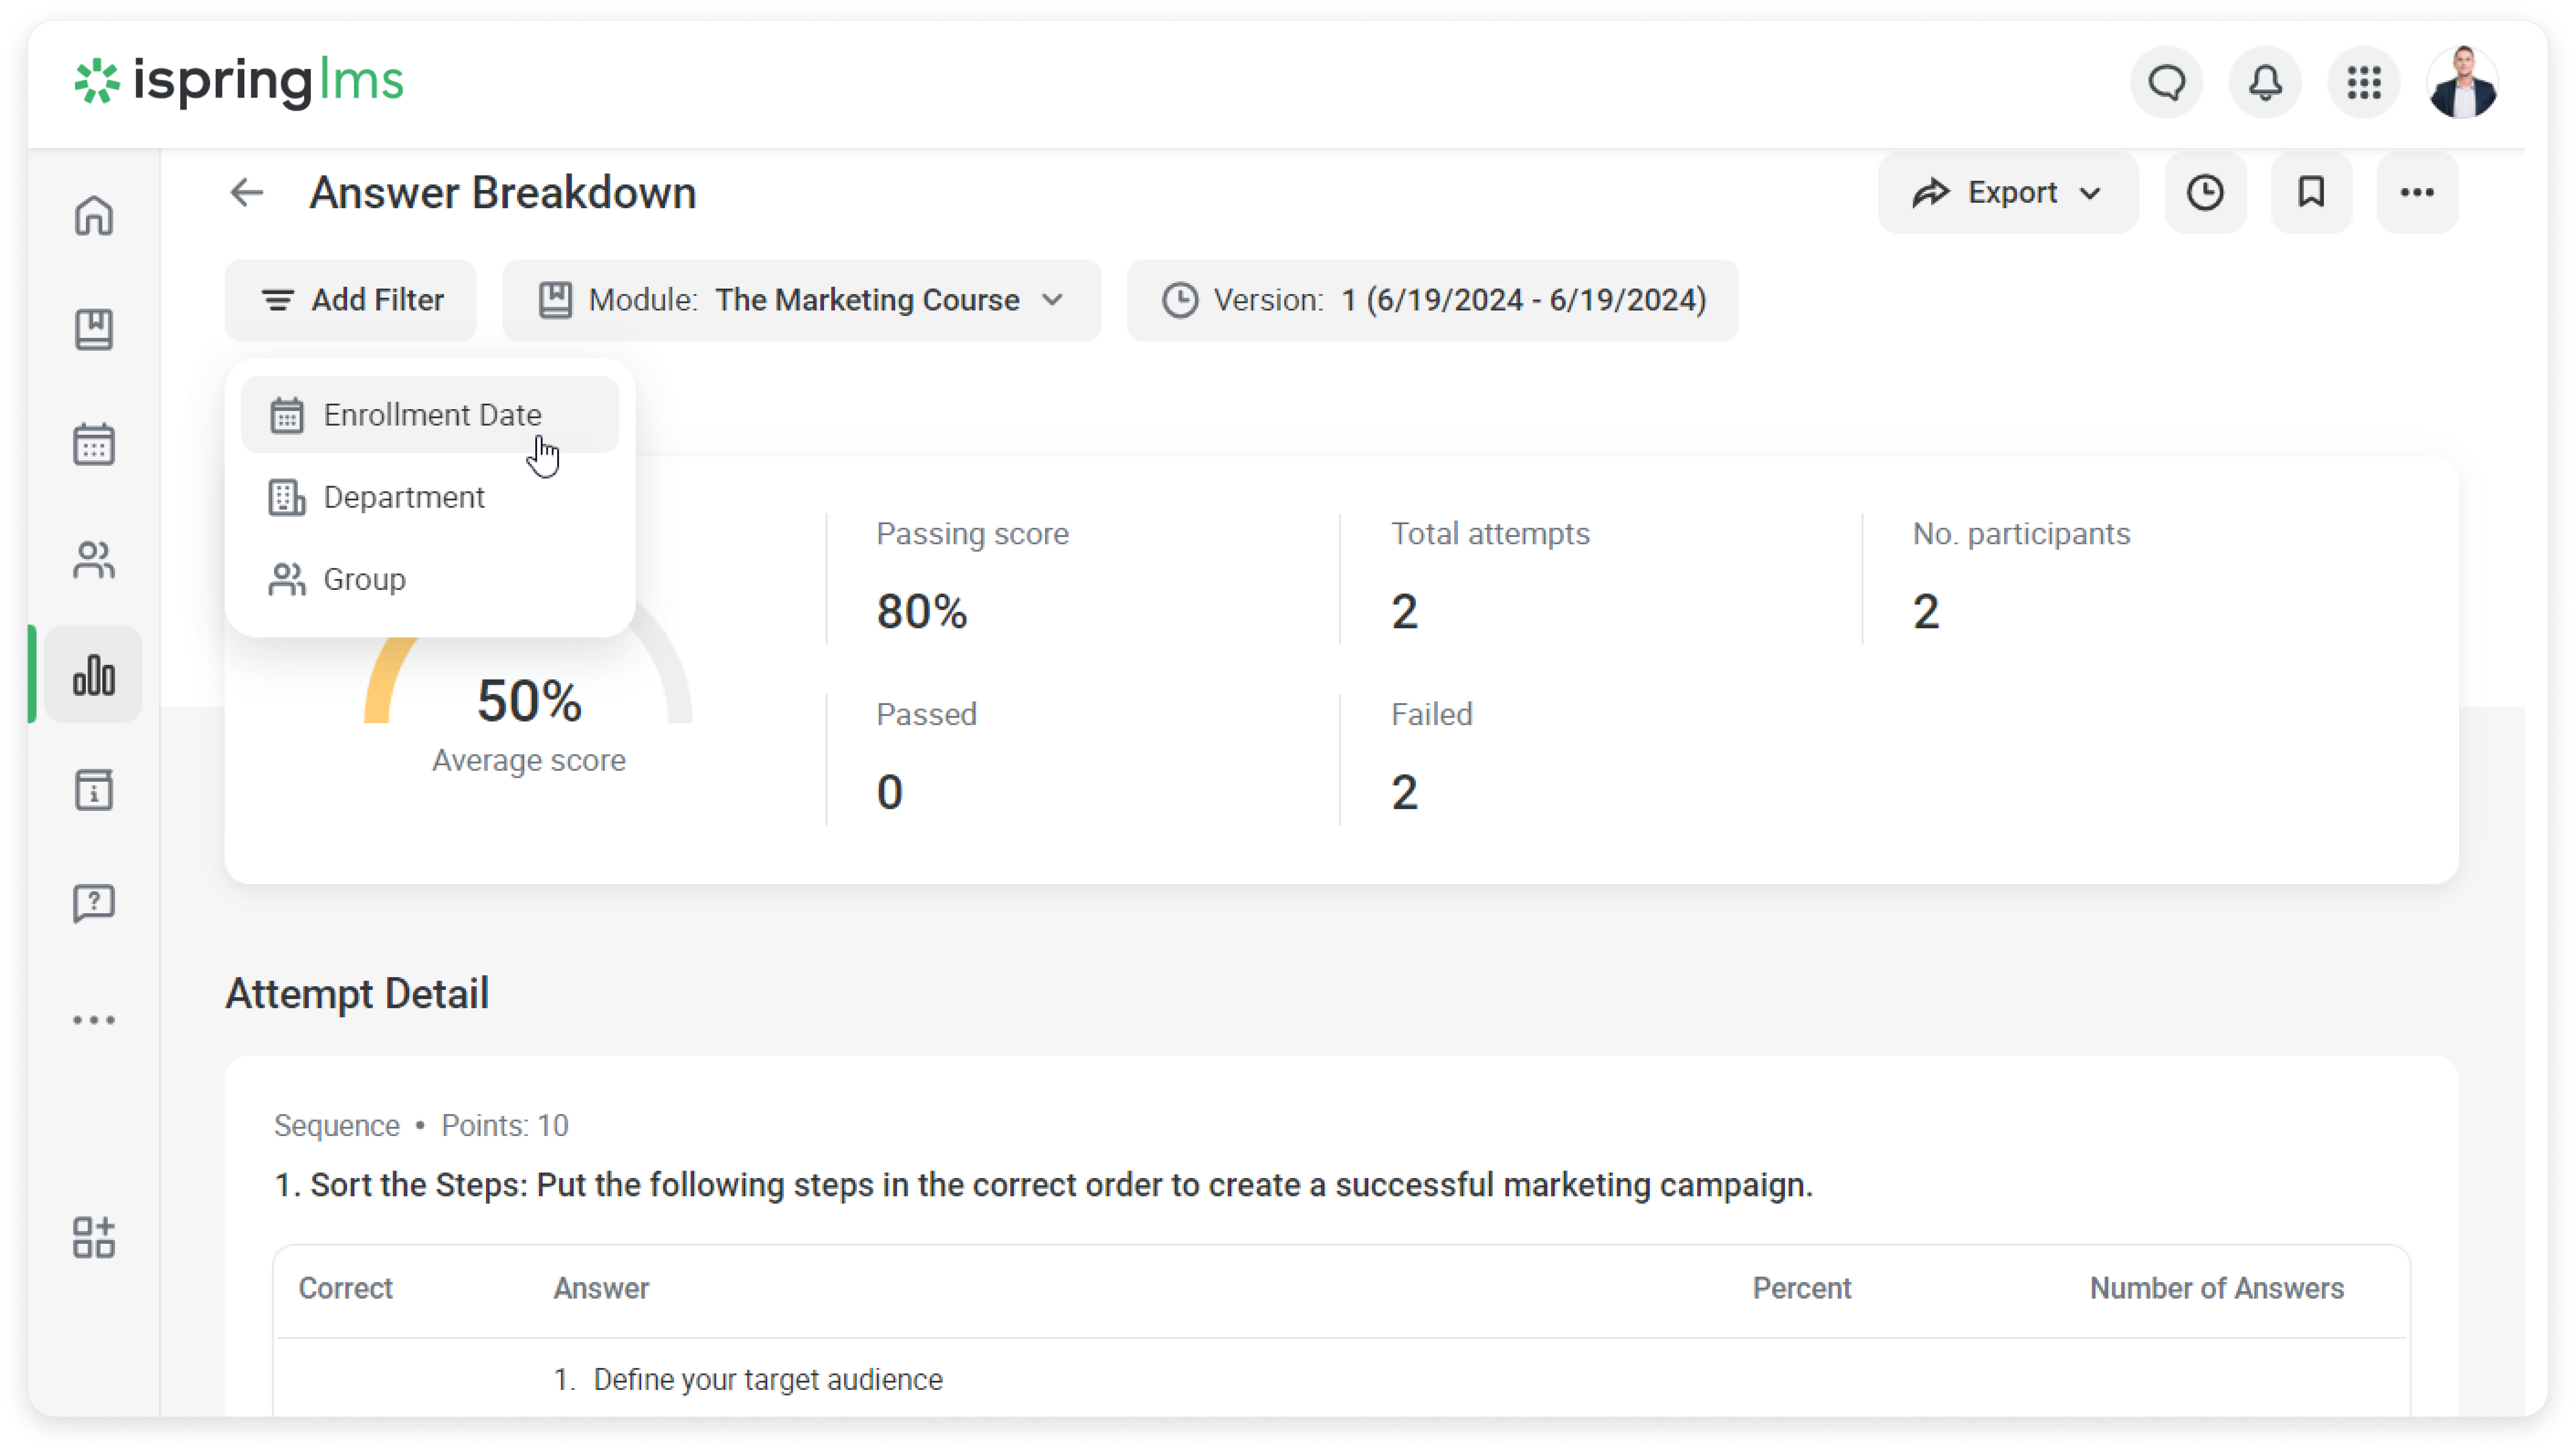Open the chat messages icon in header

pyautogui.click(x=2167, y=83)
